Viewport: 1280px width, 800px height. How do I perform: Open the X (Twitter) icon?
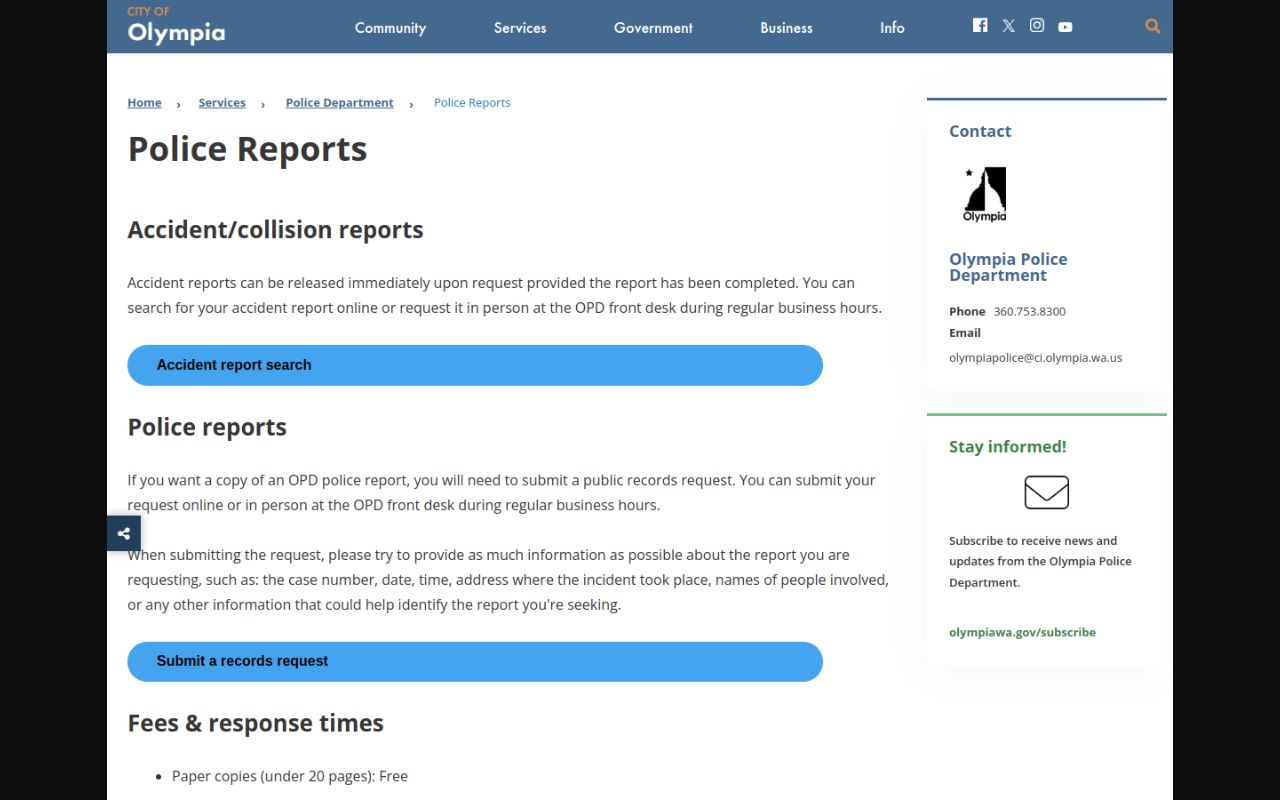coord(1008,26)
